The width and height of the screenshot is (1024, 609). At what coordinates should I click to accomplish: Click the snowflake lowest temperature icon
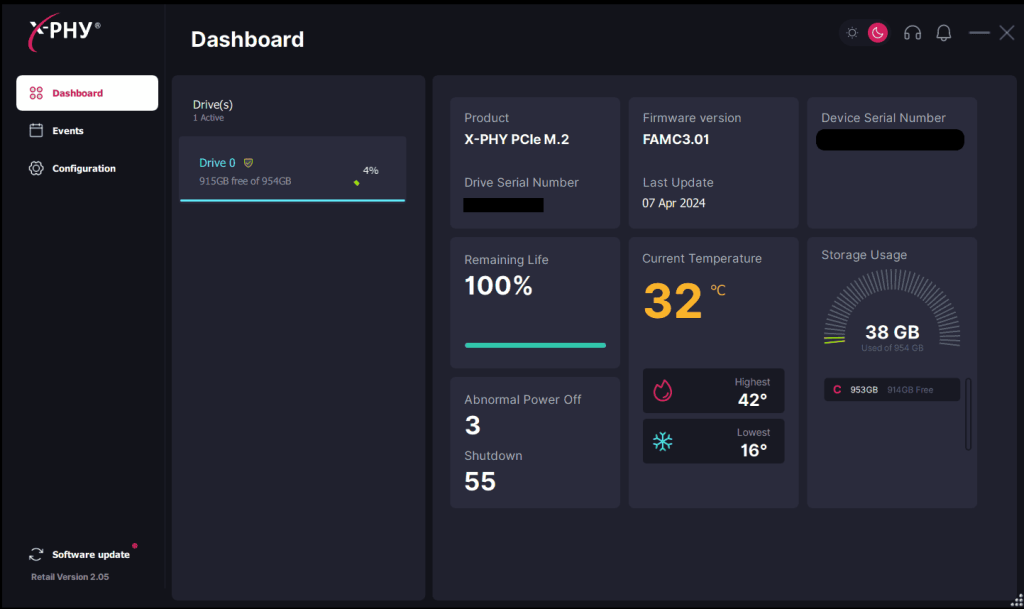(x=662, y=441)
